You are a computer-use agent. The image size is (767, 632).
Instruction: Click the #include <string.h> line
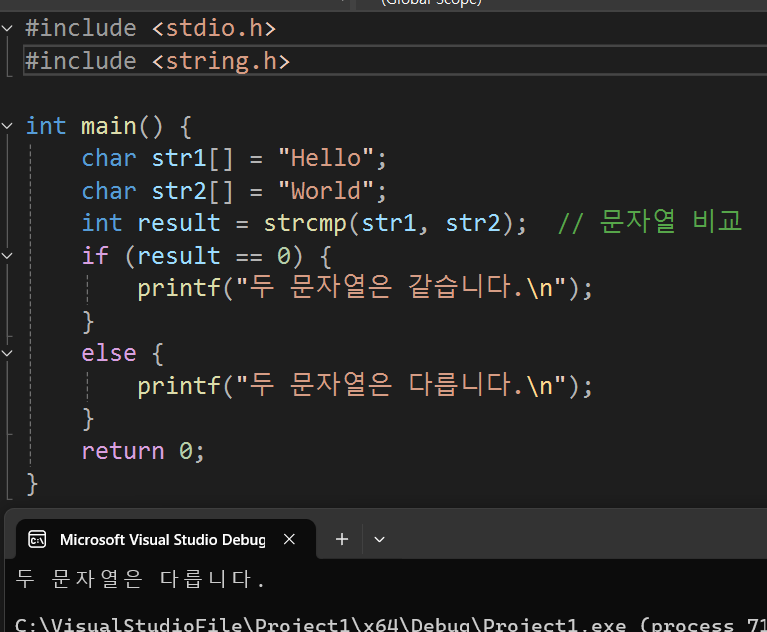158,61
